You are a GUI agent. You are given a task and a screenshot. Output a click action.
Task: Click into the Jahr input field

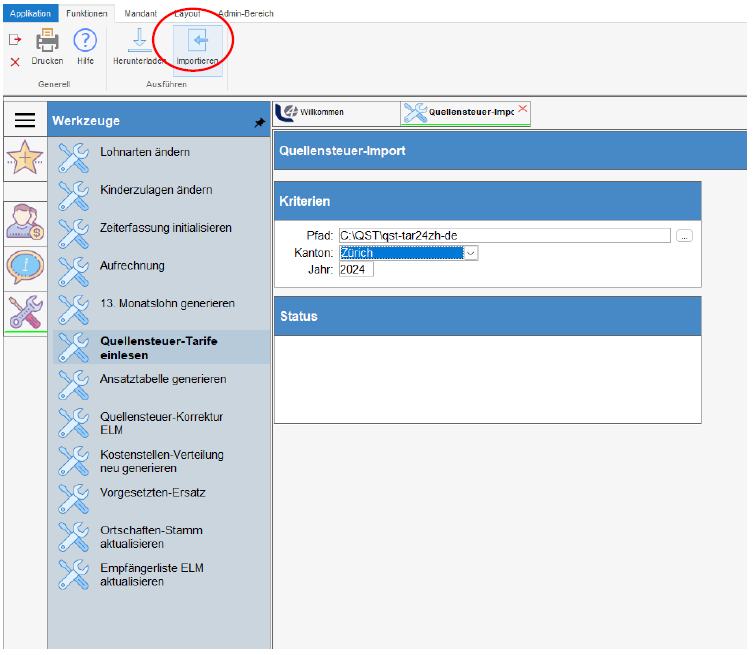(356, 270)
